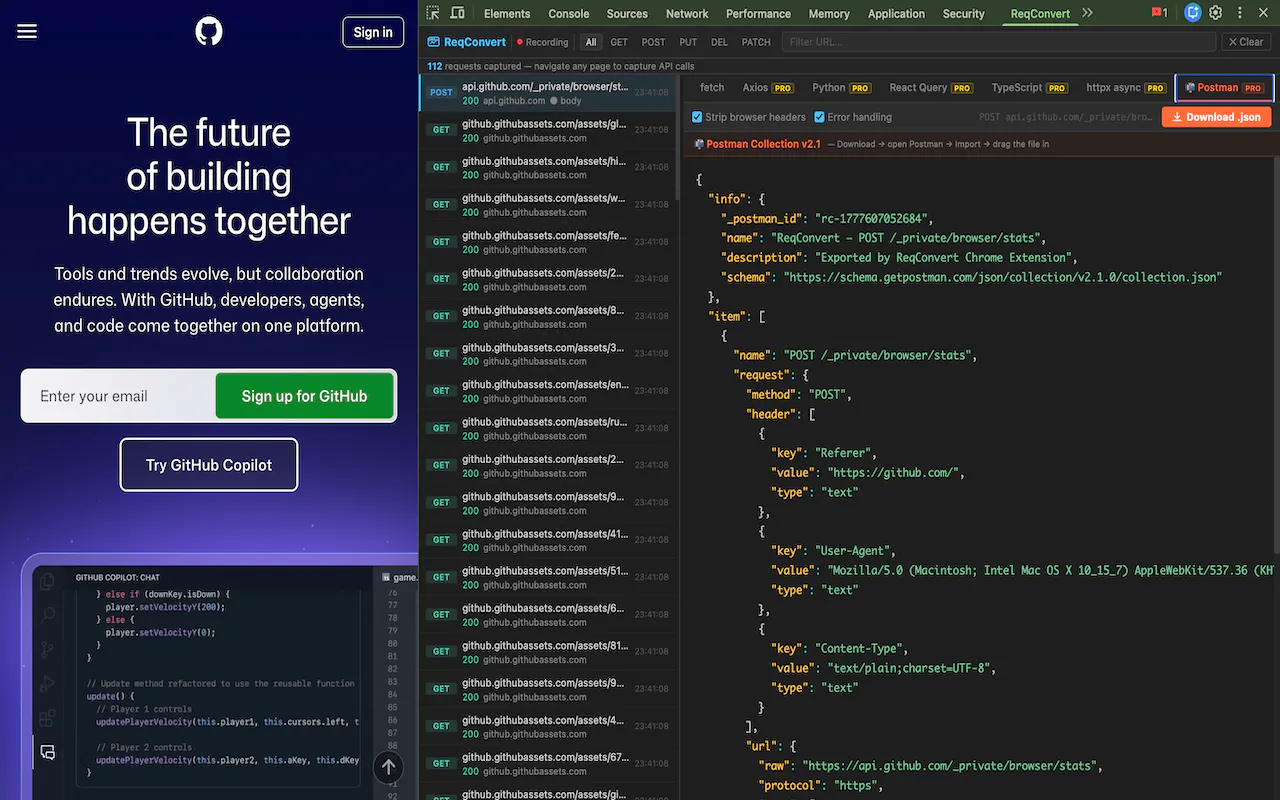Click the ReqConvert logo in the extension header
This screenshot has width=1280, height=800.
(x=467, y=42)
